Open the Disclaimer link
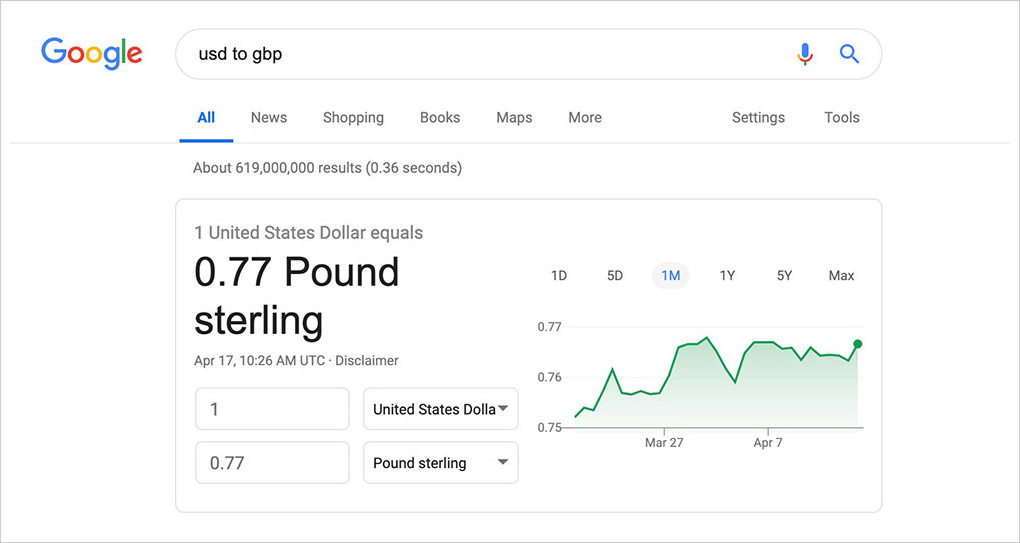Viewport: 1020px width, 543px height. [367, 360]
